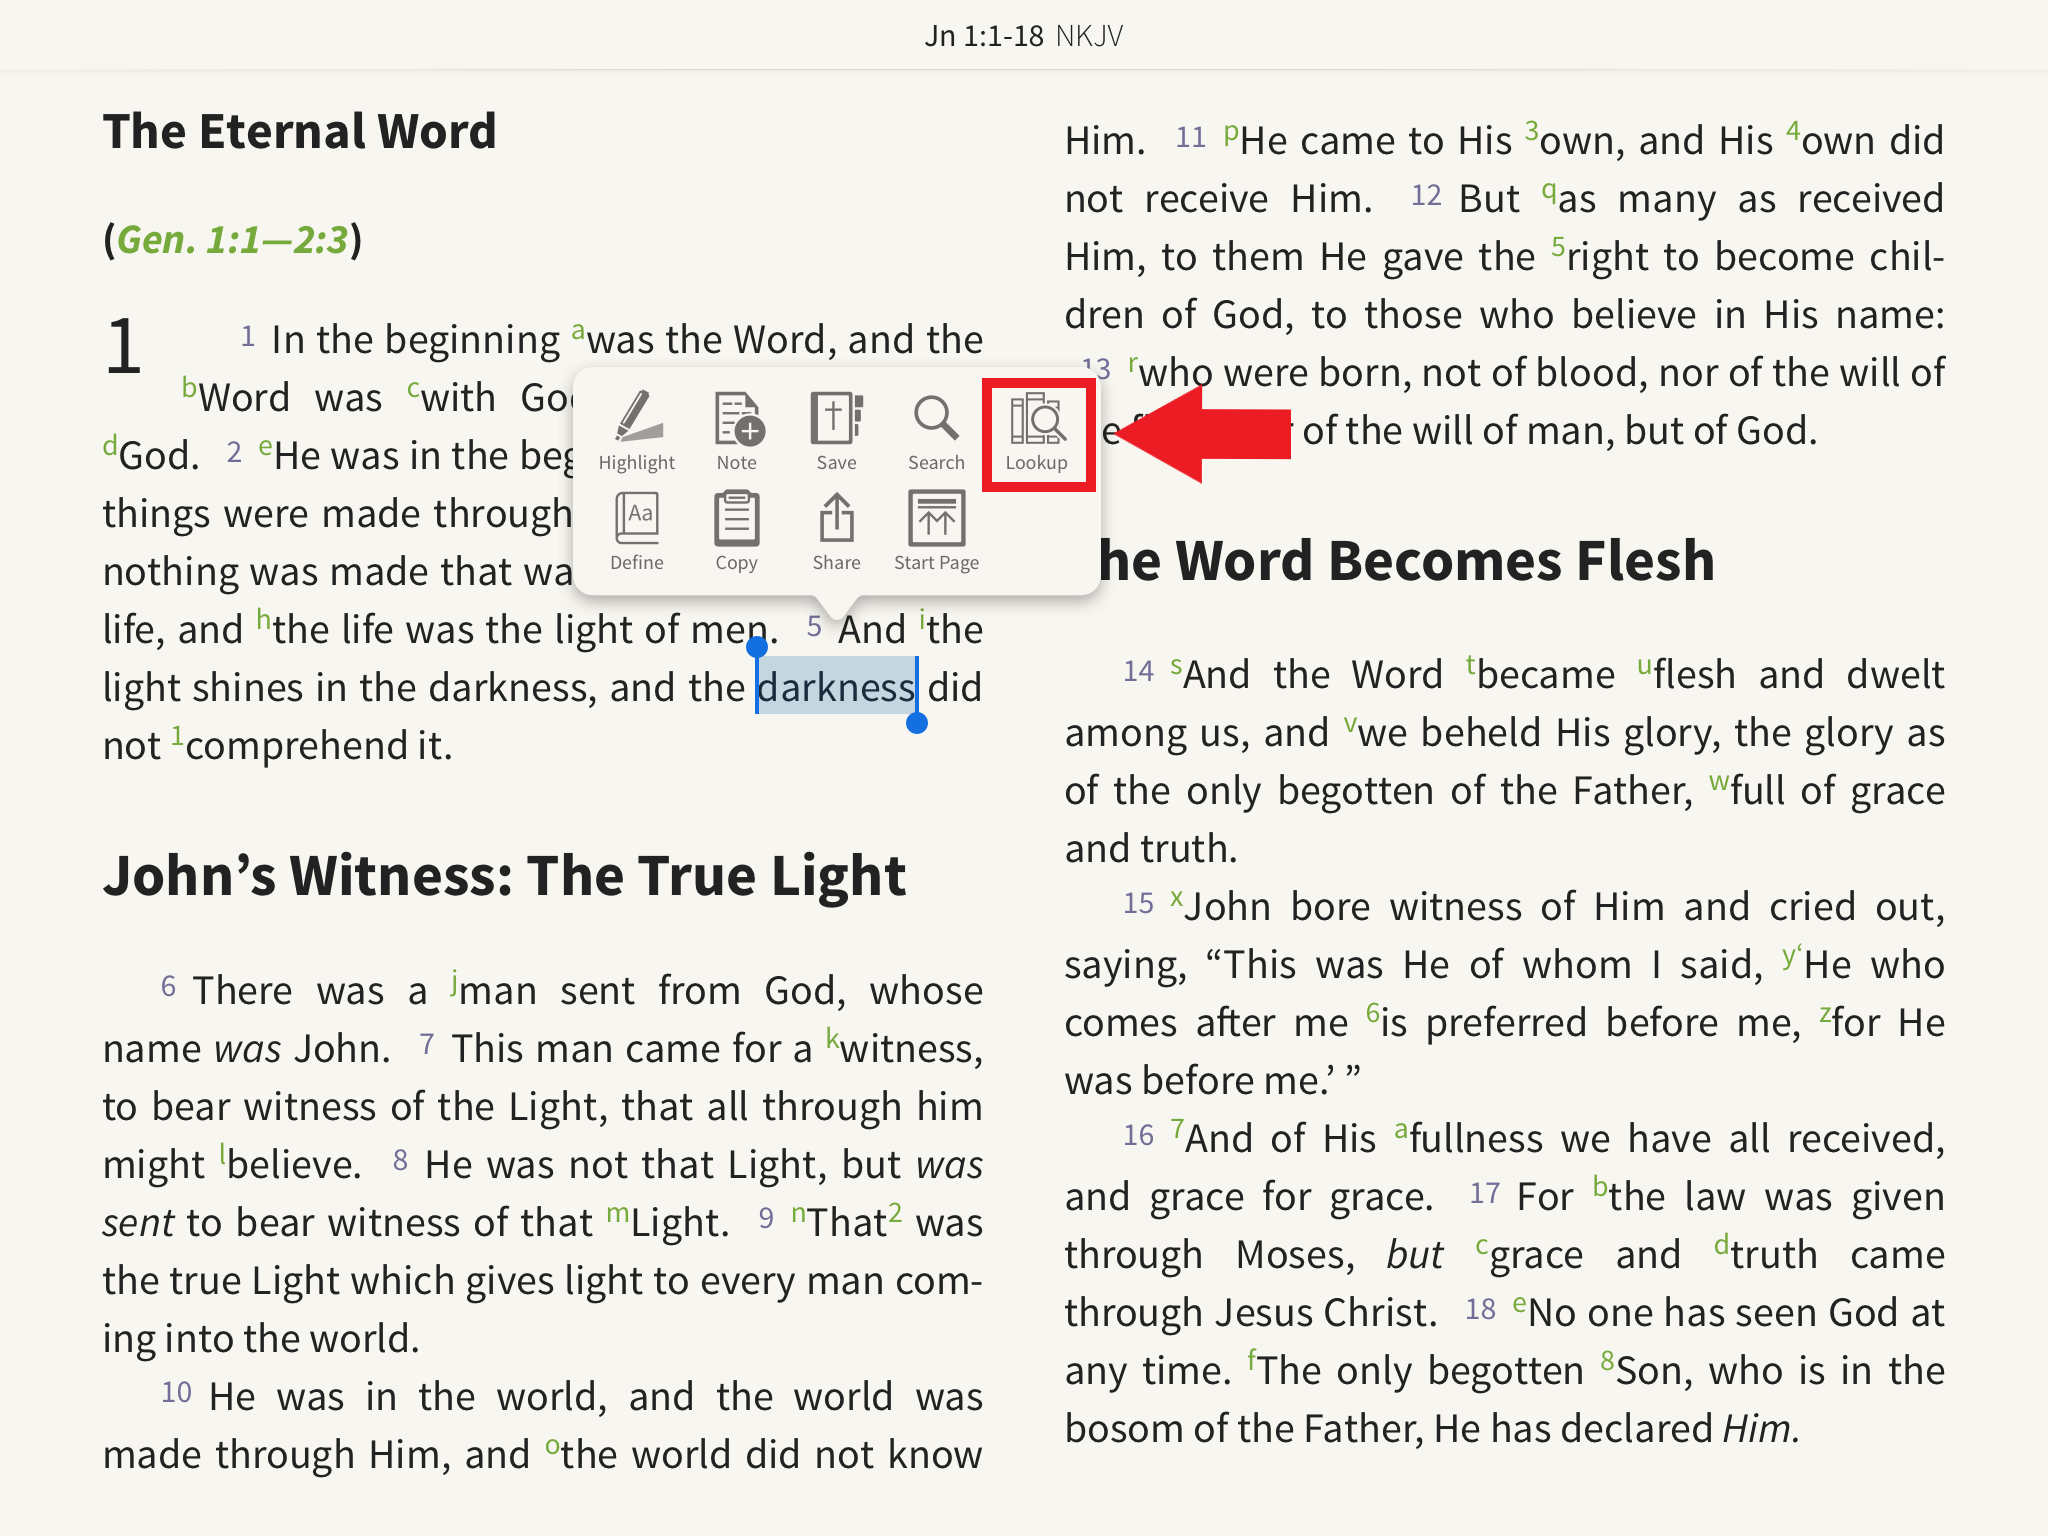Image resolution: width=2048 pixels, height=1536 pixels.
Task: Tap heading John's Witness: The True Light
Action: 505,876
